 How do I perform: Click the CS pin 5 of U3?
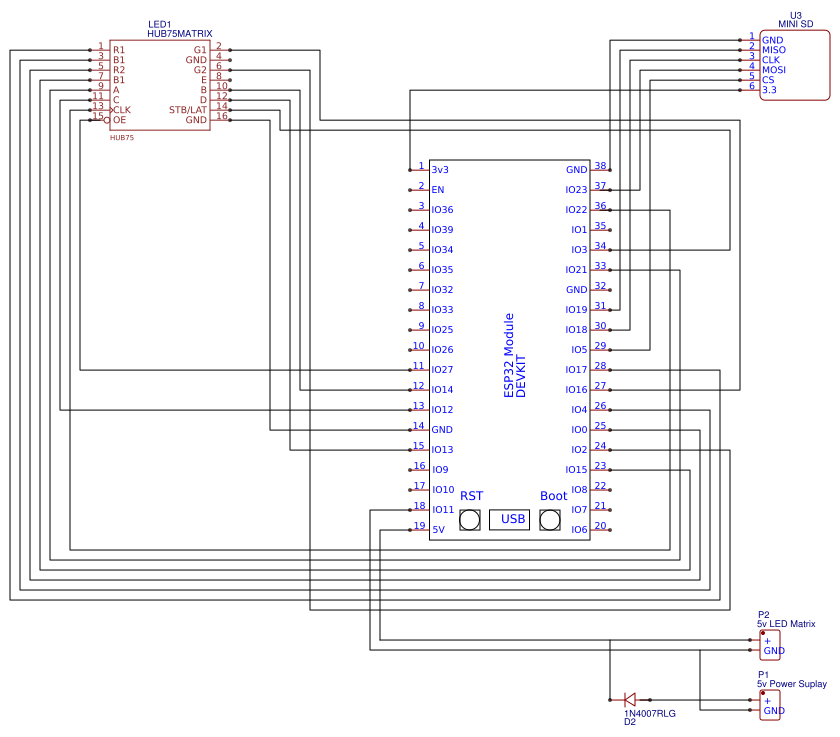pos(770,79)
